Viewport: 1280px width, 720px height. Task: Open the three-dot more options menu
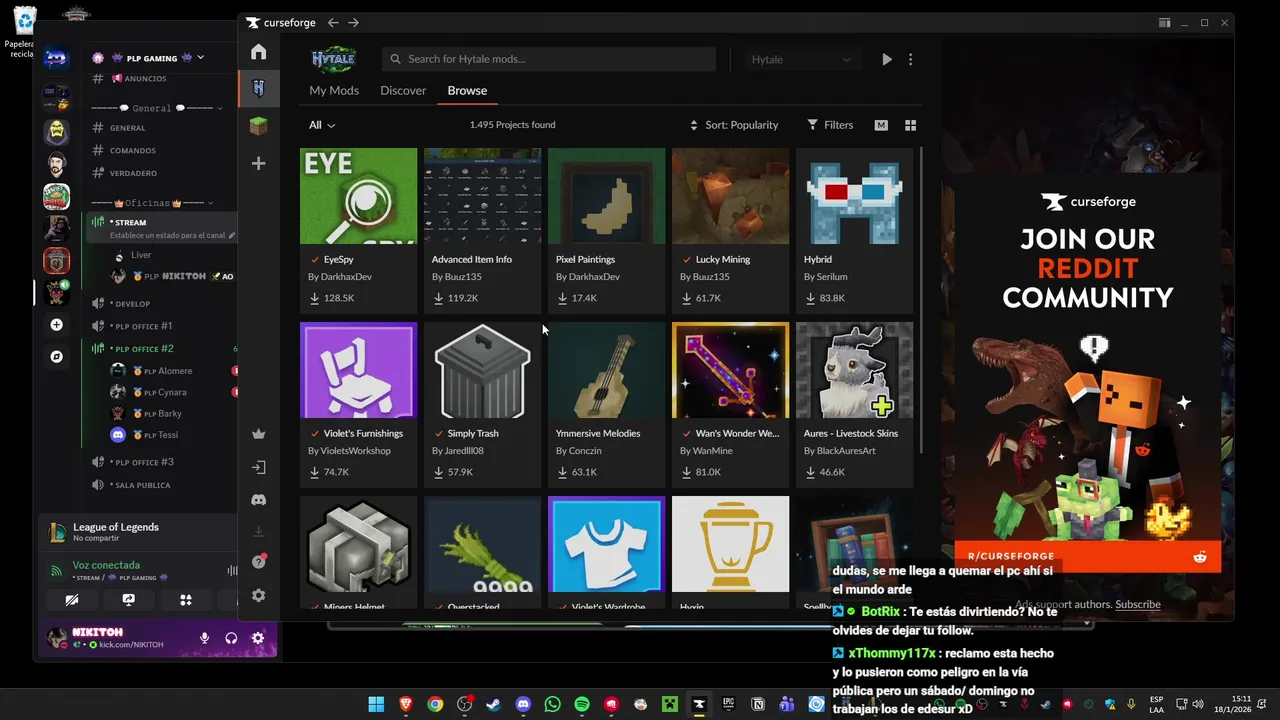tap(910, 59)
